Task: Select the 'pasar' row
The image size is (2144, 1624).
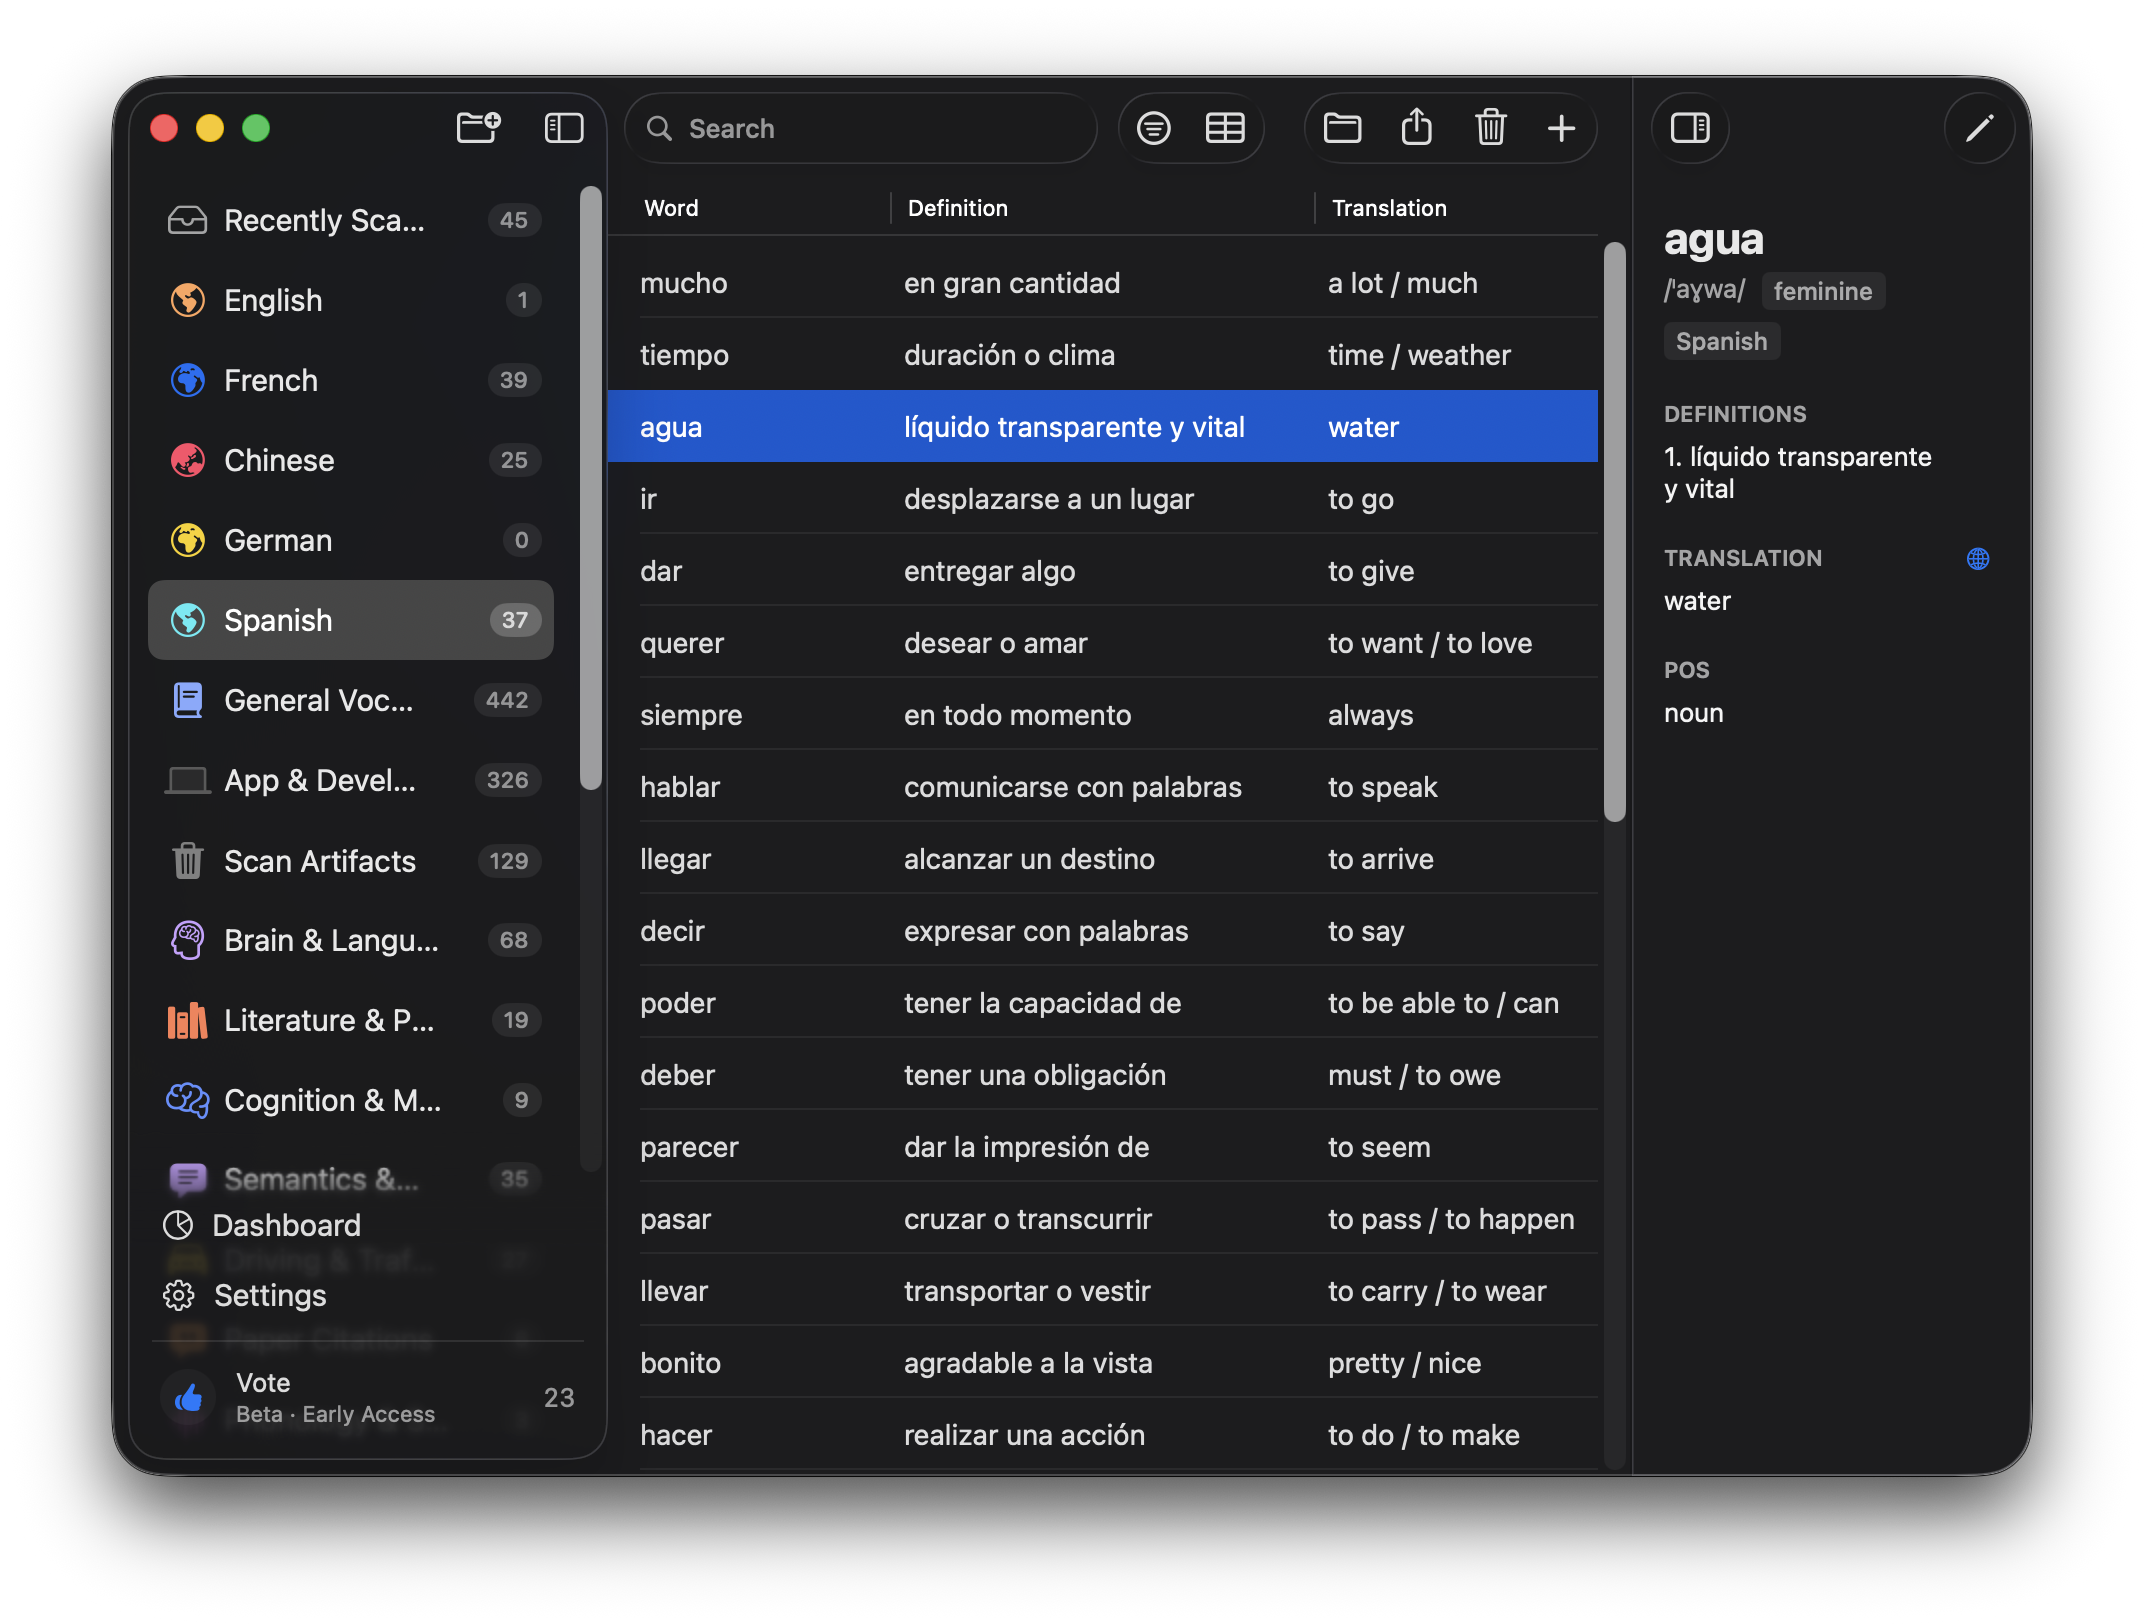Action: [1103, 1219]
